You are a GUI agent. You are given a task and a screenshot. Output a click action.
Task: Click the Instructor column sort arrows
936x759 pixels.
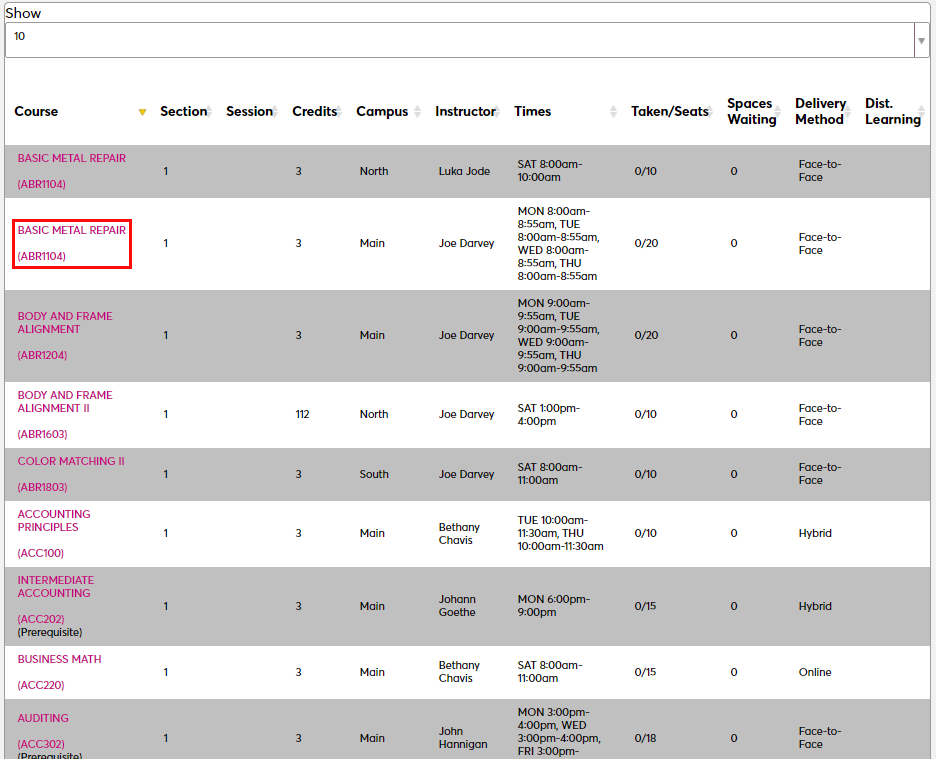coord(495,112)
